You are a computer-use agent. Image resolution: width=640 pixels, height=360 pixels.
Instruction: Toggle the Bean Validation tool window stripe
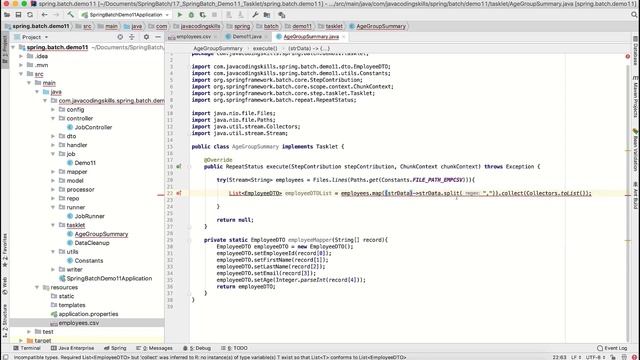(x=636, y=150)
